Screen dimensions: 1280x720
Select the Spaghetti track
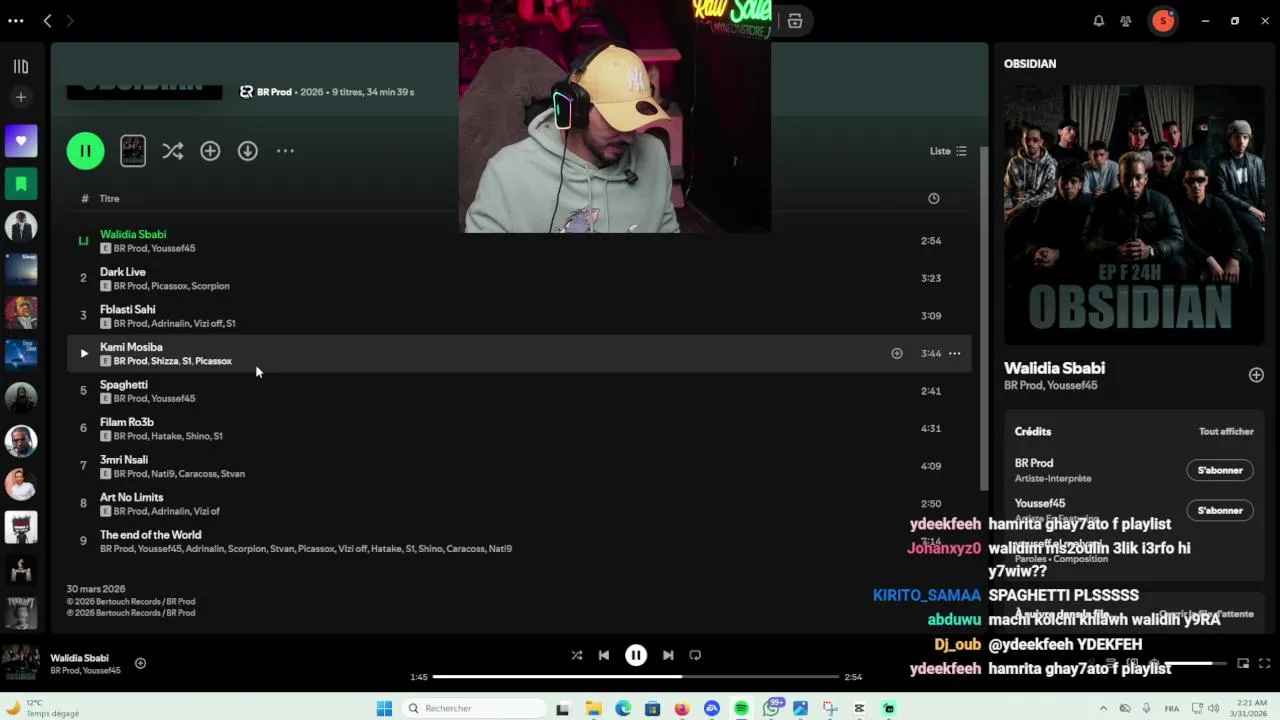(x=519, y=391)
